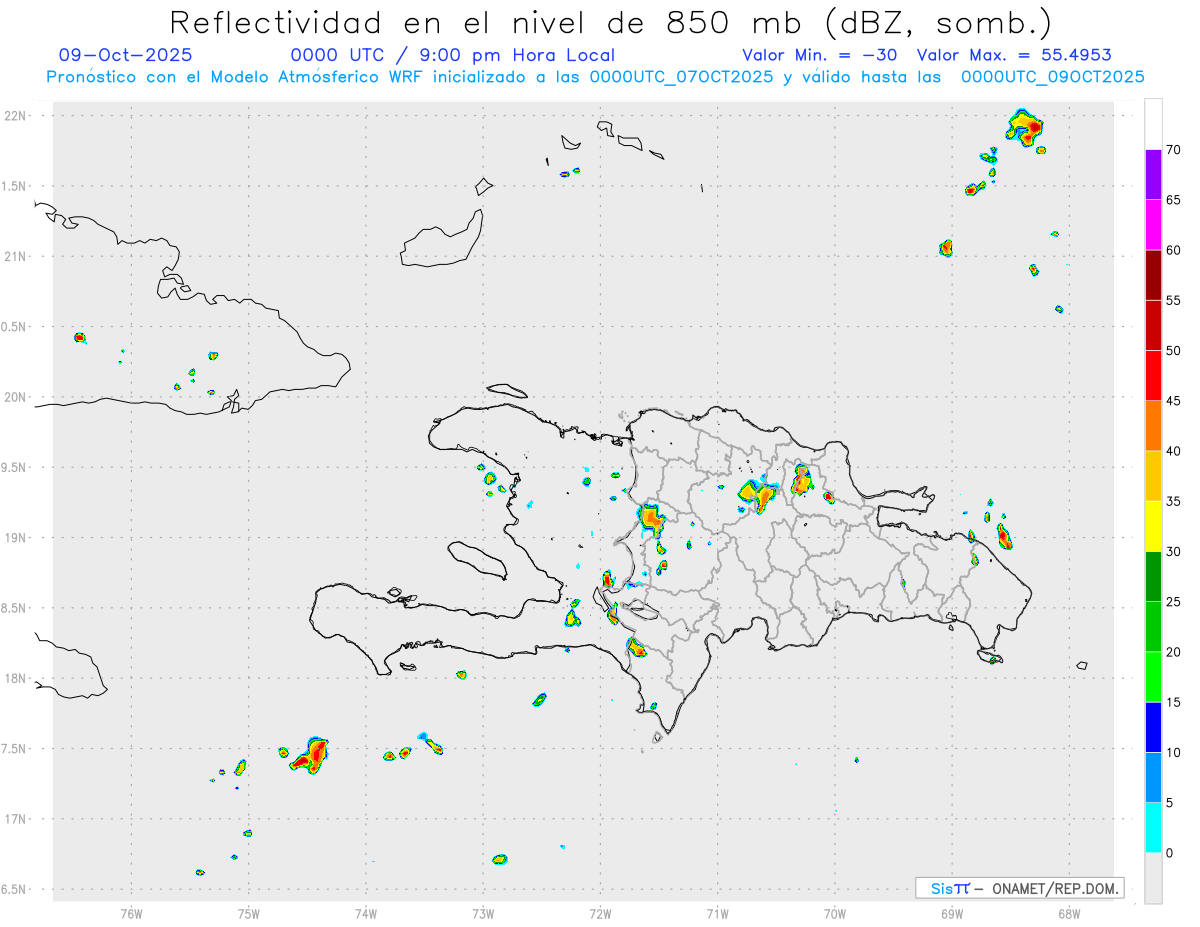This screenshot has height=927, width=1200.
Task: Click the orange 40-45 dBZ color swatch
Action: 1153,426
